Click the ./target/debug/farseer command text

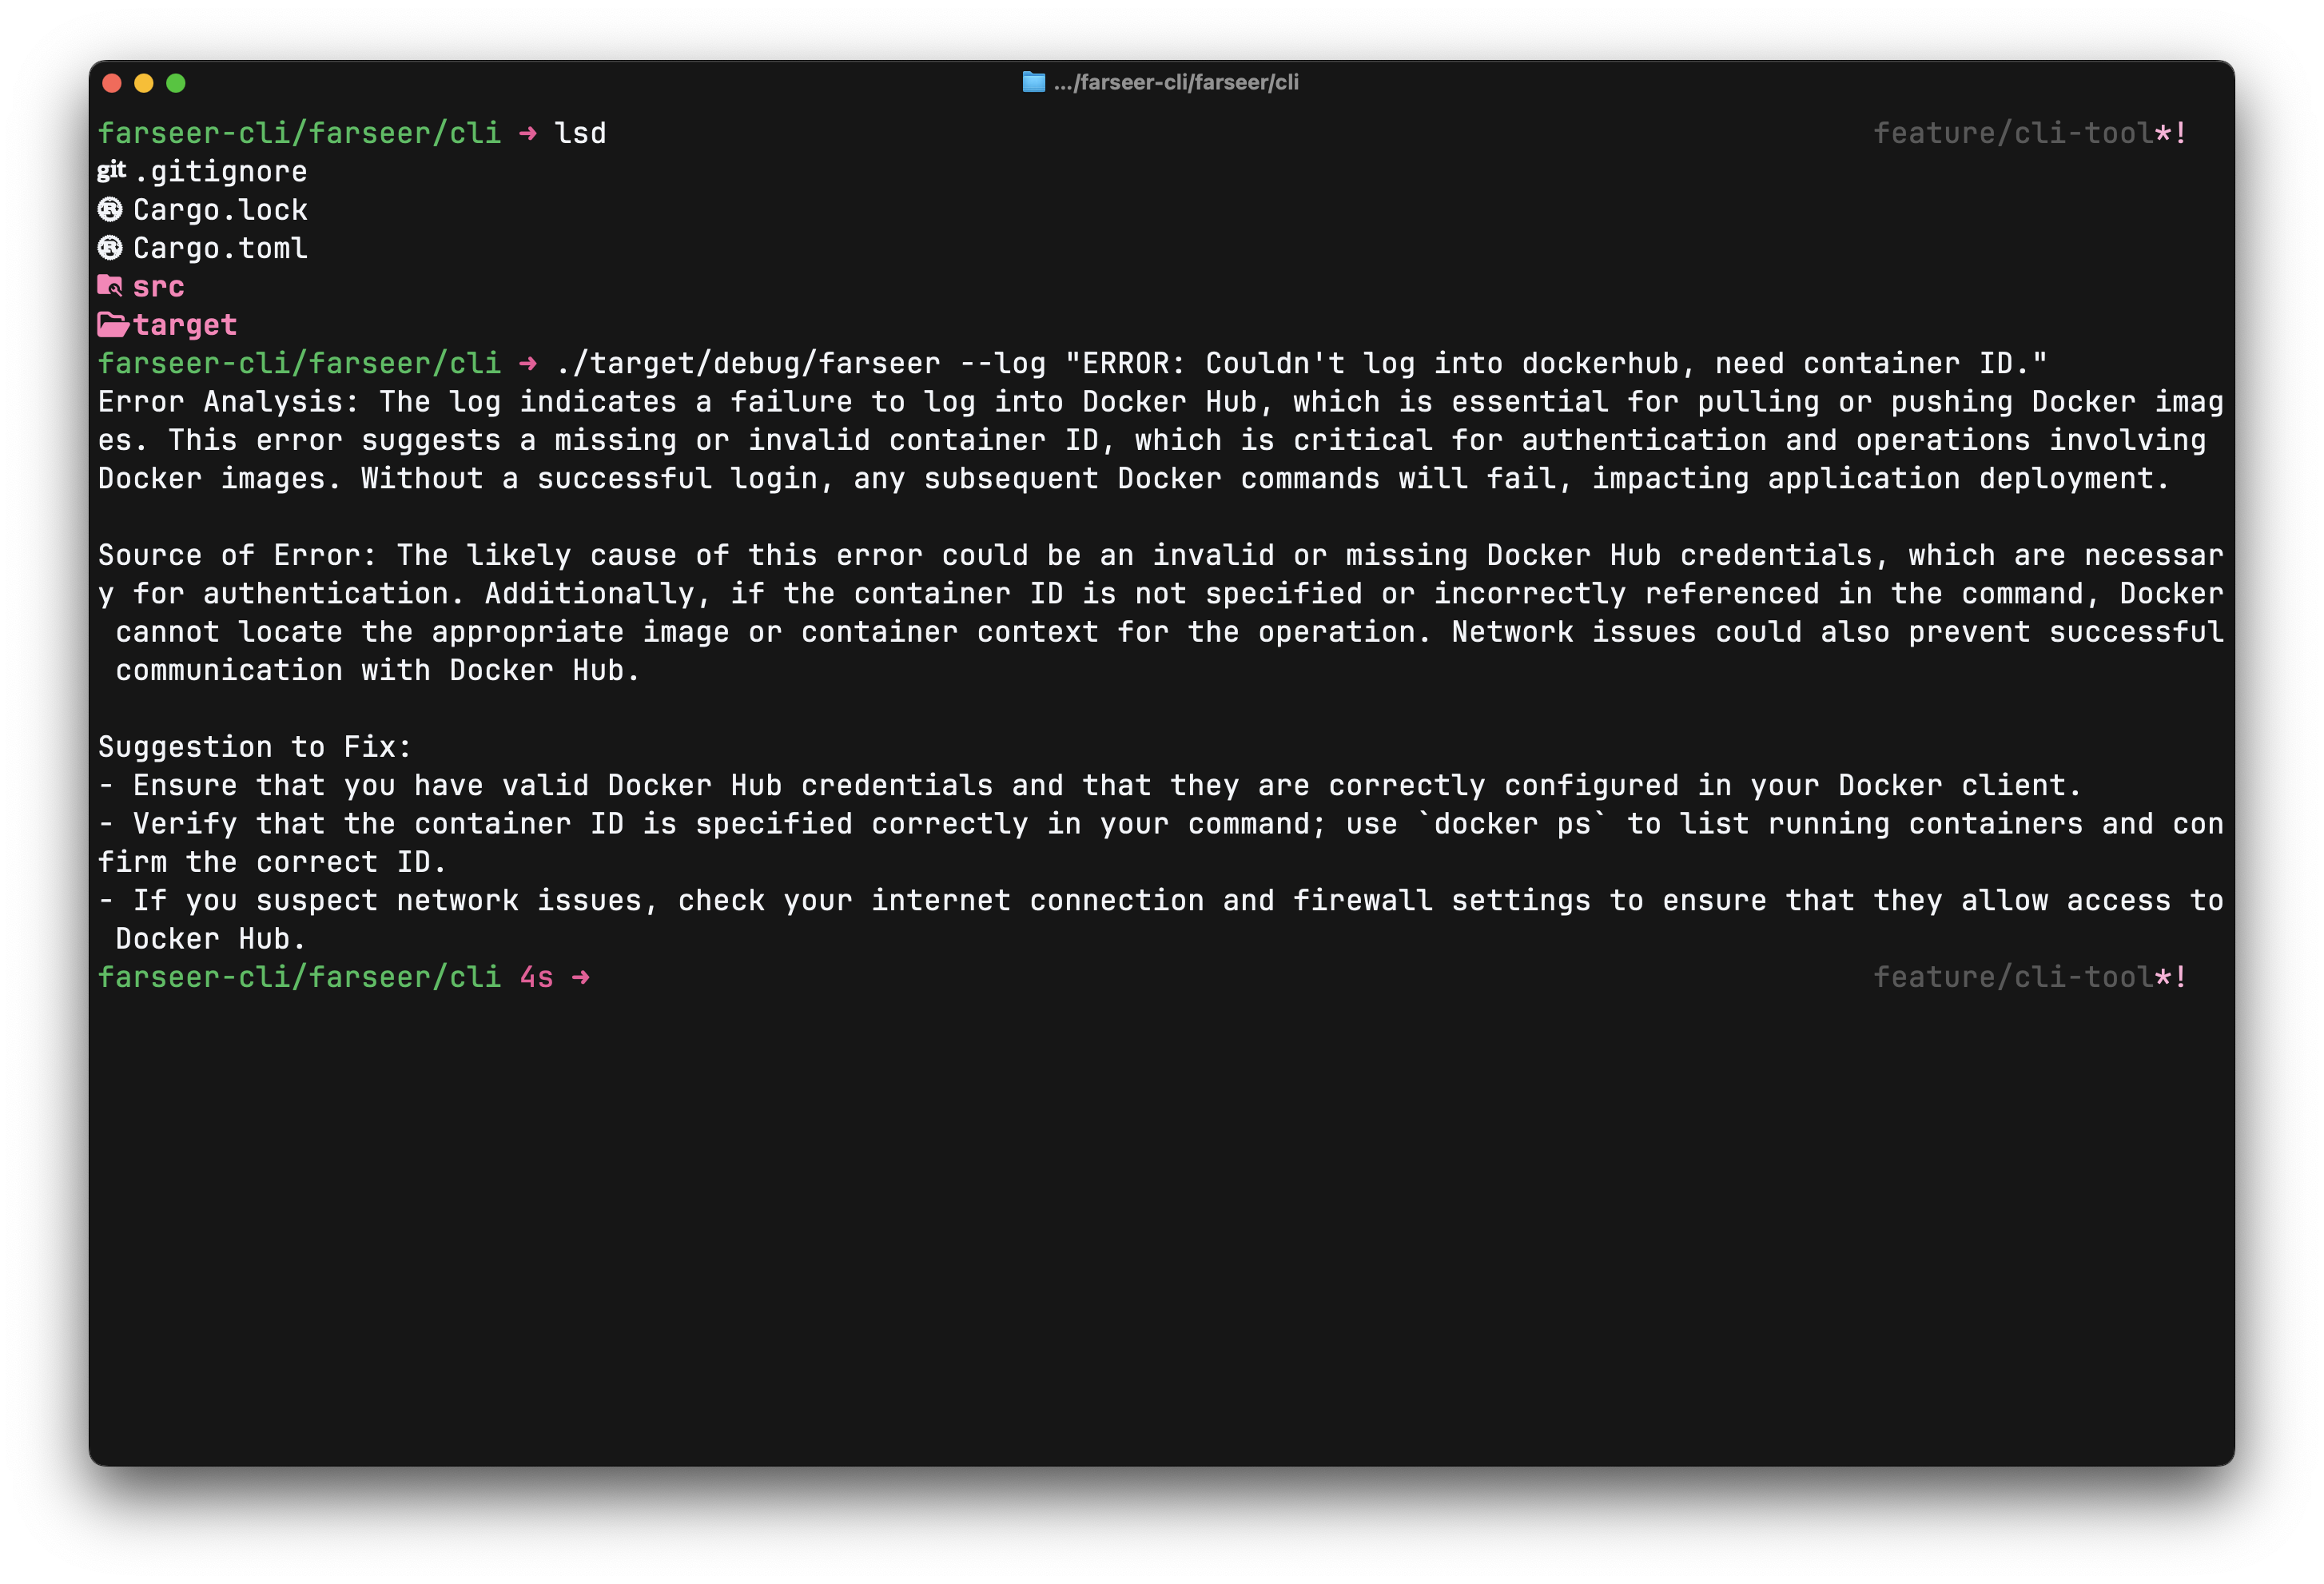point(747,363)
